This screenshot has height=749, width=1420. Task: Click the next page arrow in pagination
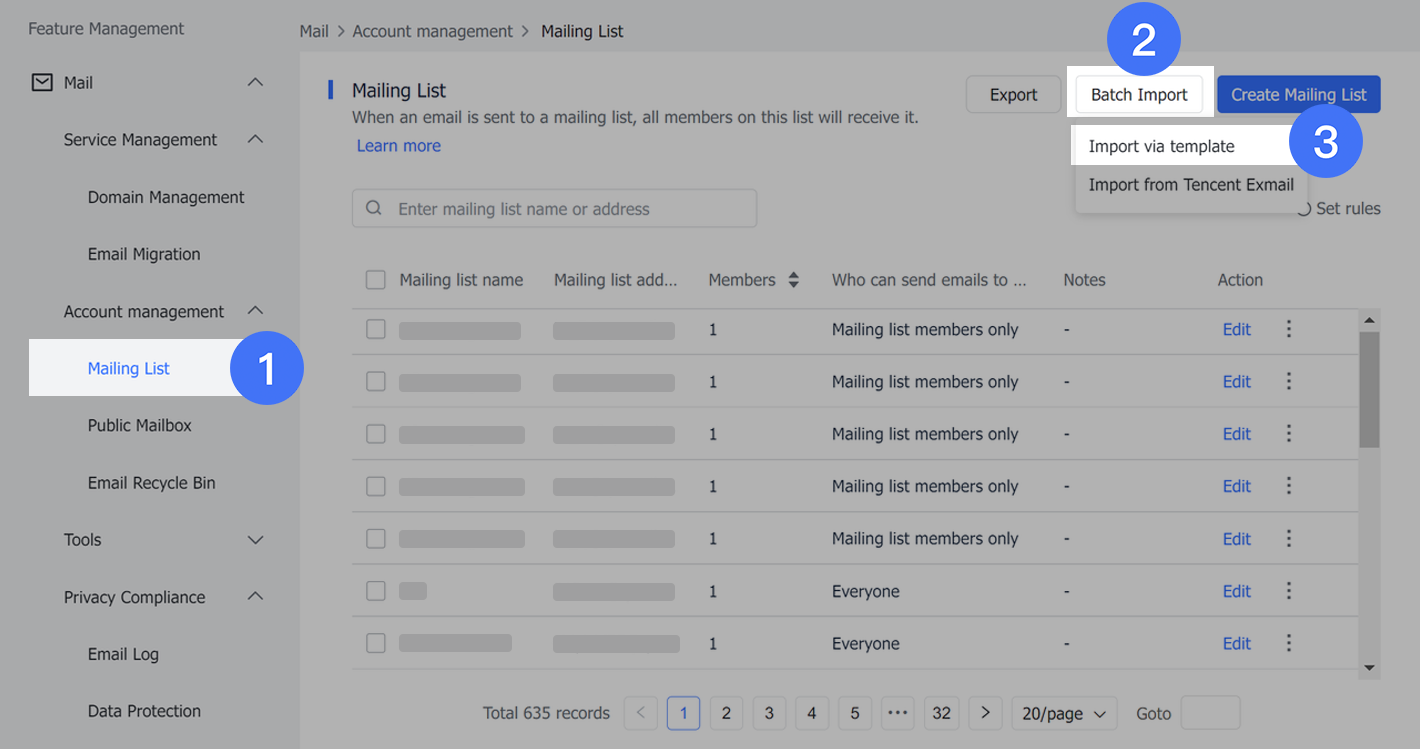point(985,713)
